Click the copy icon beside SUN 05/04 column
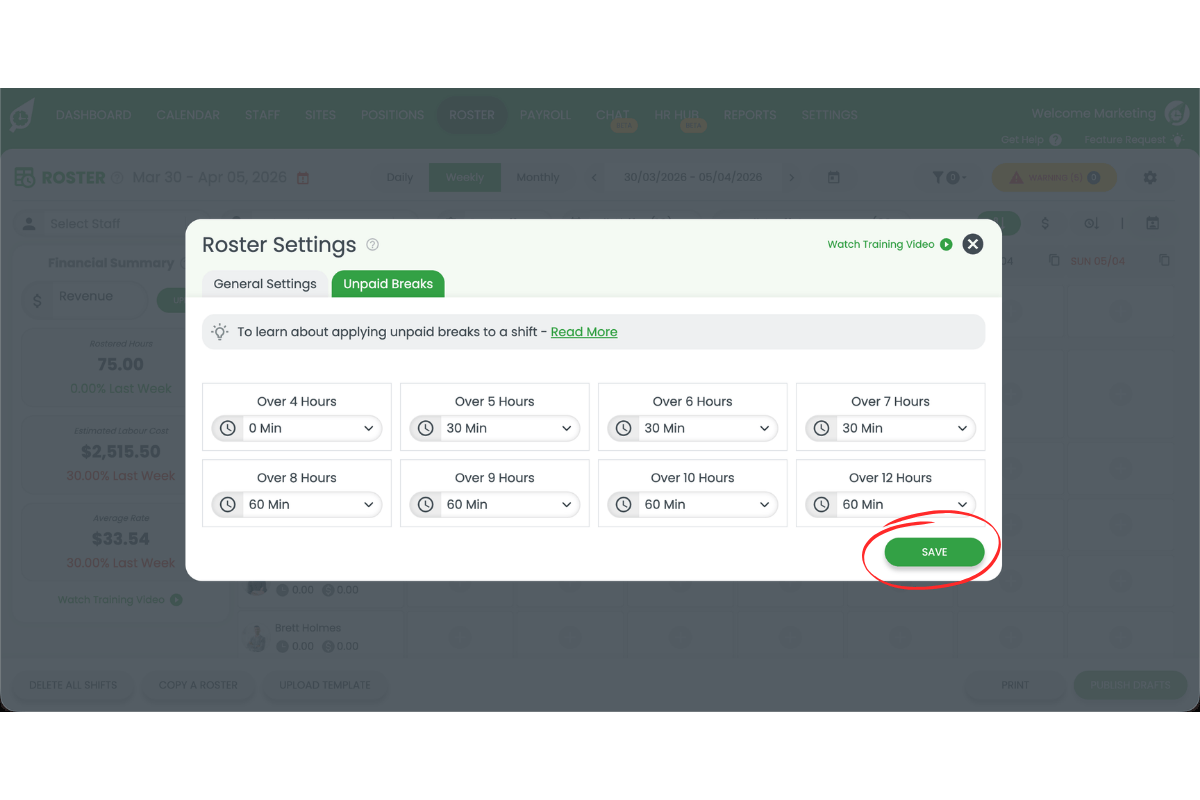Viewport: 1200px width, 800px height. click(x=1162, y=260)
